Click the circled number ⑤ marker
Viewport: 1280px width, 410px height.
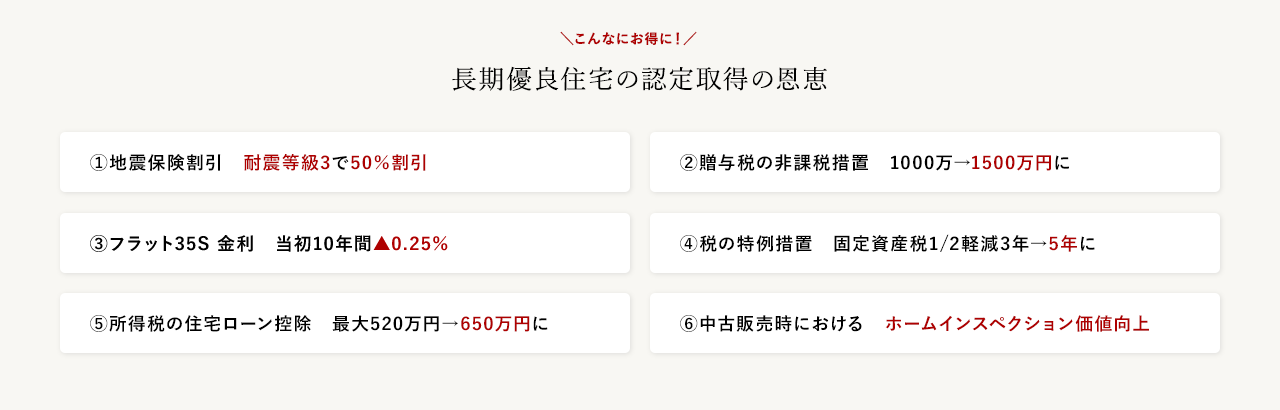pyautogui.click(x=98, y=324)
